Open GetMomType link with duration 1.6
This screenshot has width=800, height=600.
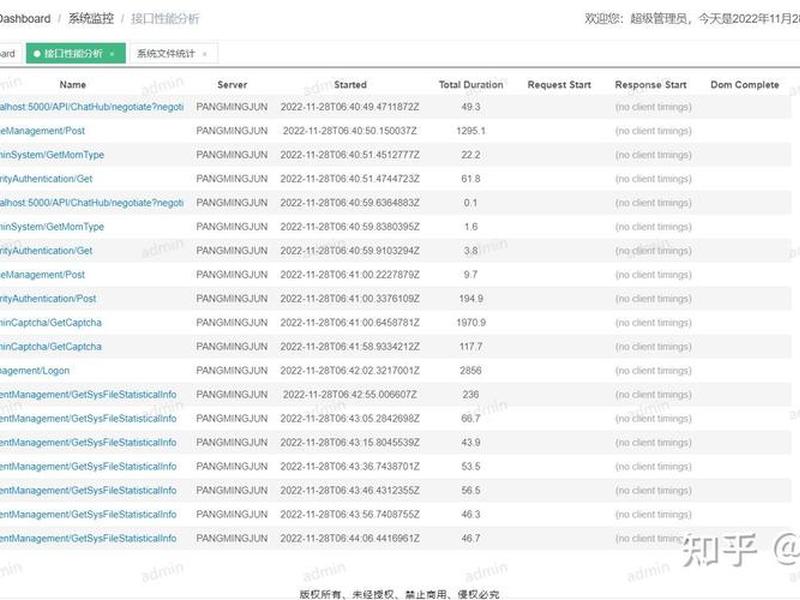pos(52,227)
